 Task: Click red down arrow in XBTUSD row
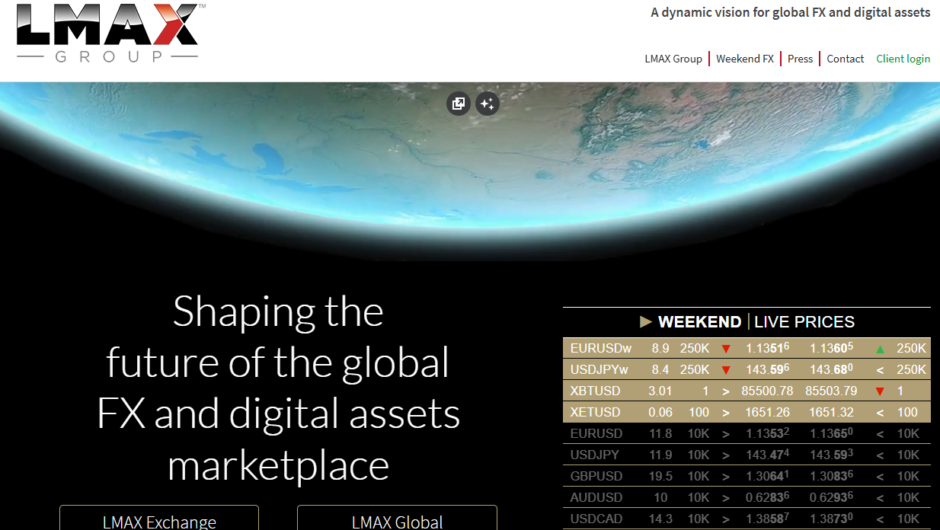[x=880, y=392]
